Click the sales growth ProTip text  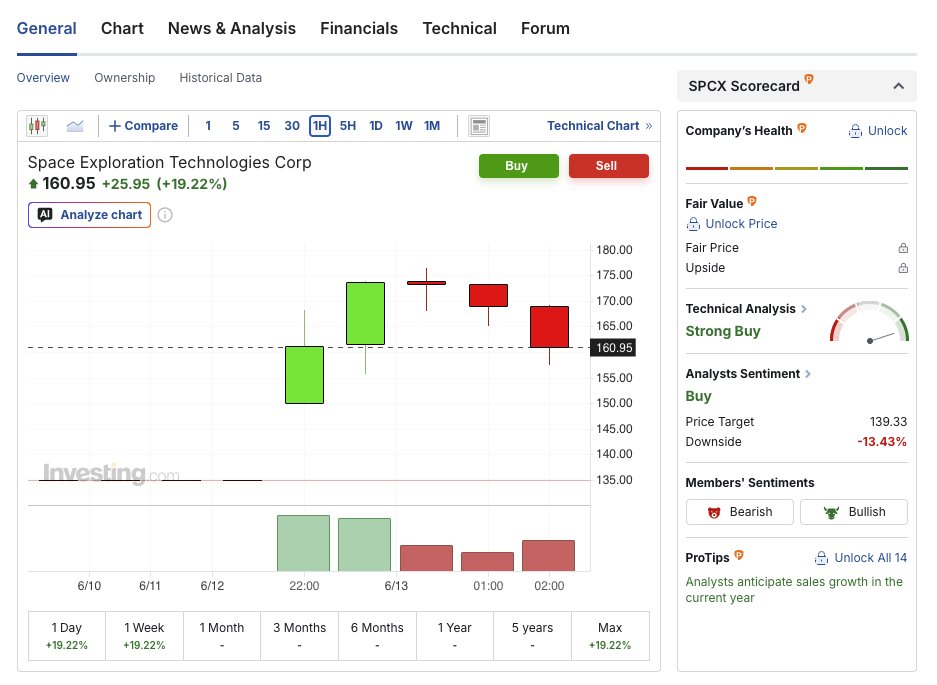794,590
